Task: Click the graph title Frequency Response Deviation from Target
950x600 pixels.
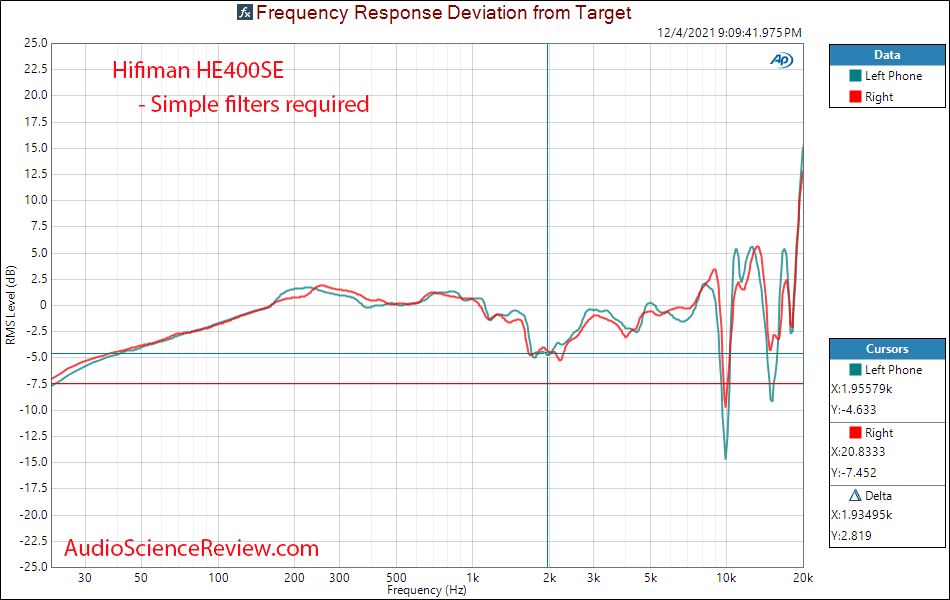Action: [x=443, y=12]
